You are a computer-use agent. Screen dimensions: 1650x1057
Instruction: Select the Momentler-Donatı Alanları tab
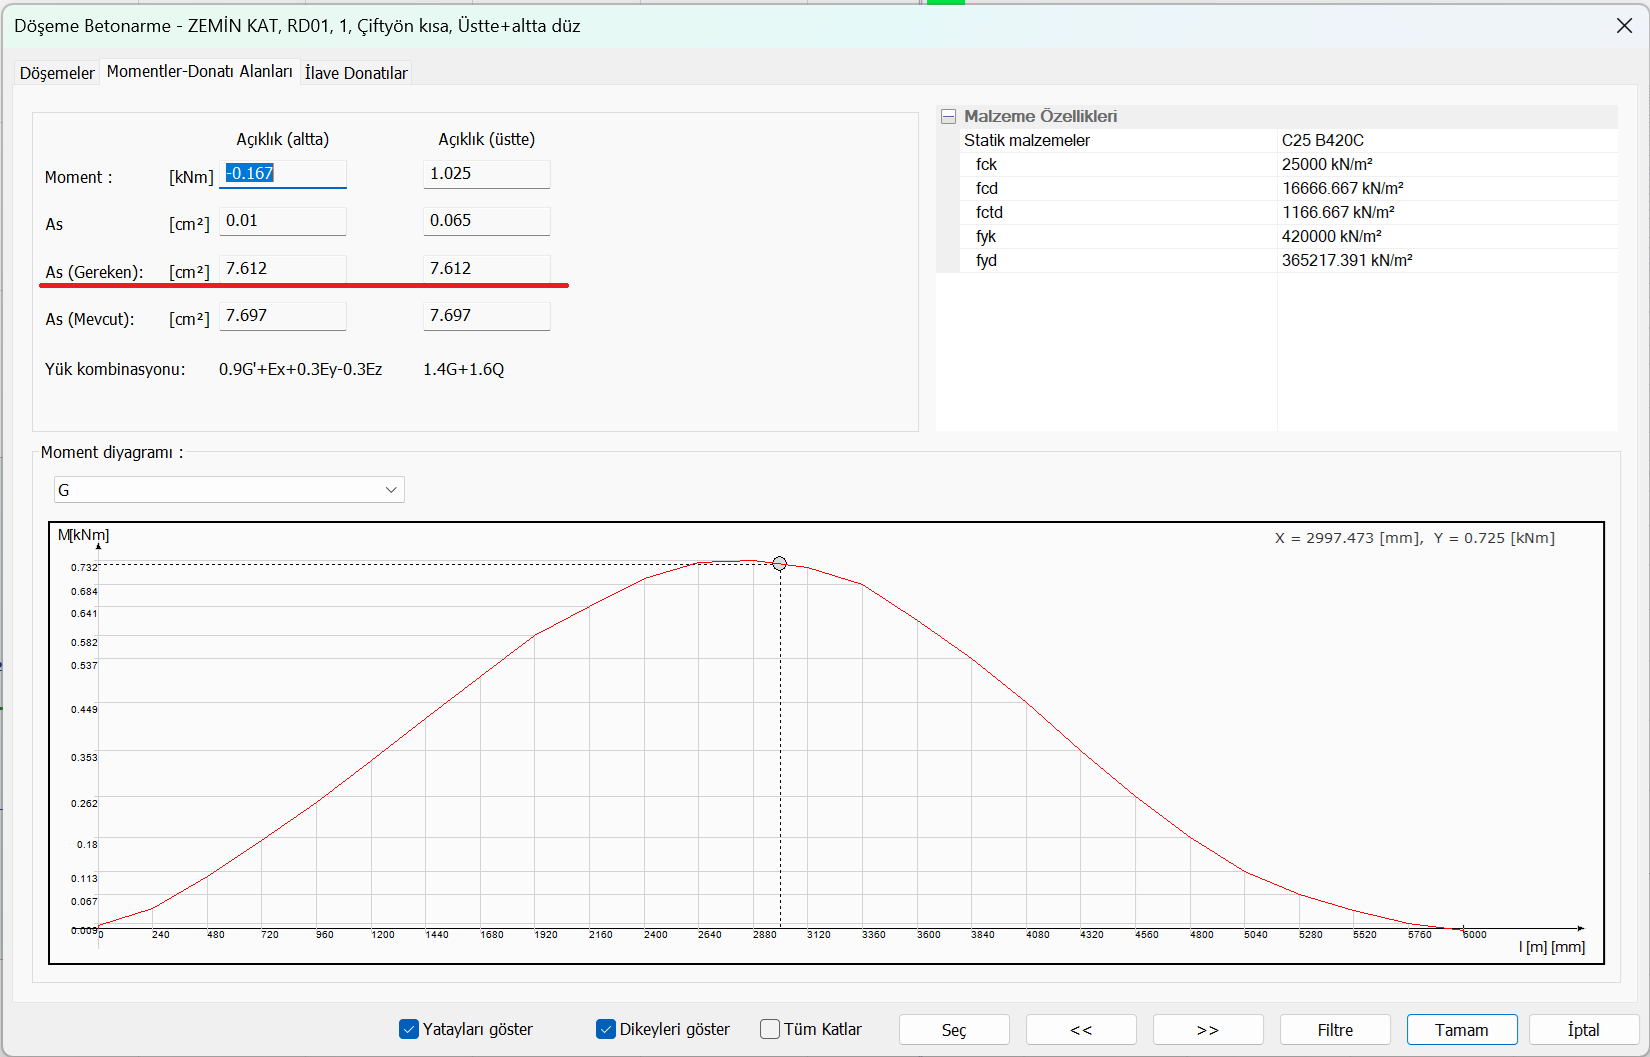coord(199,72)
